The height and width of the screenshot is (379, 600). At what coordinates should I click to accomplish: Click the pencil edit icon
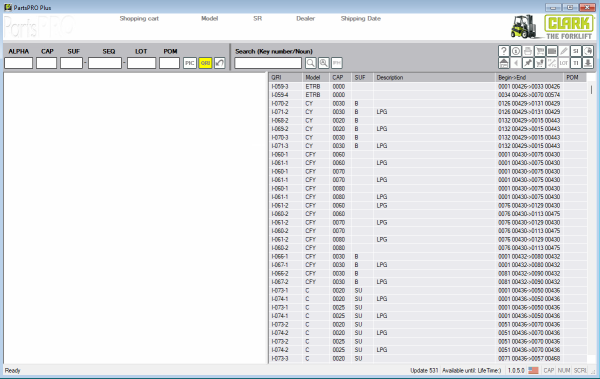(x=564, y=51)
